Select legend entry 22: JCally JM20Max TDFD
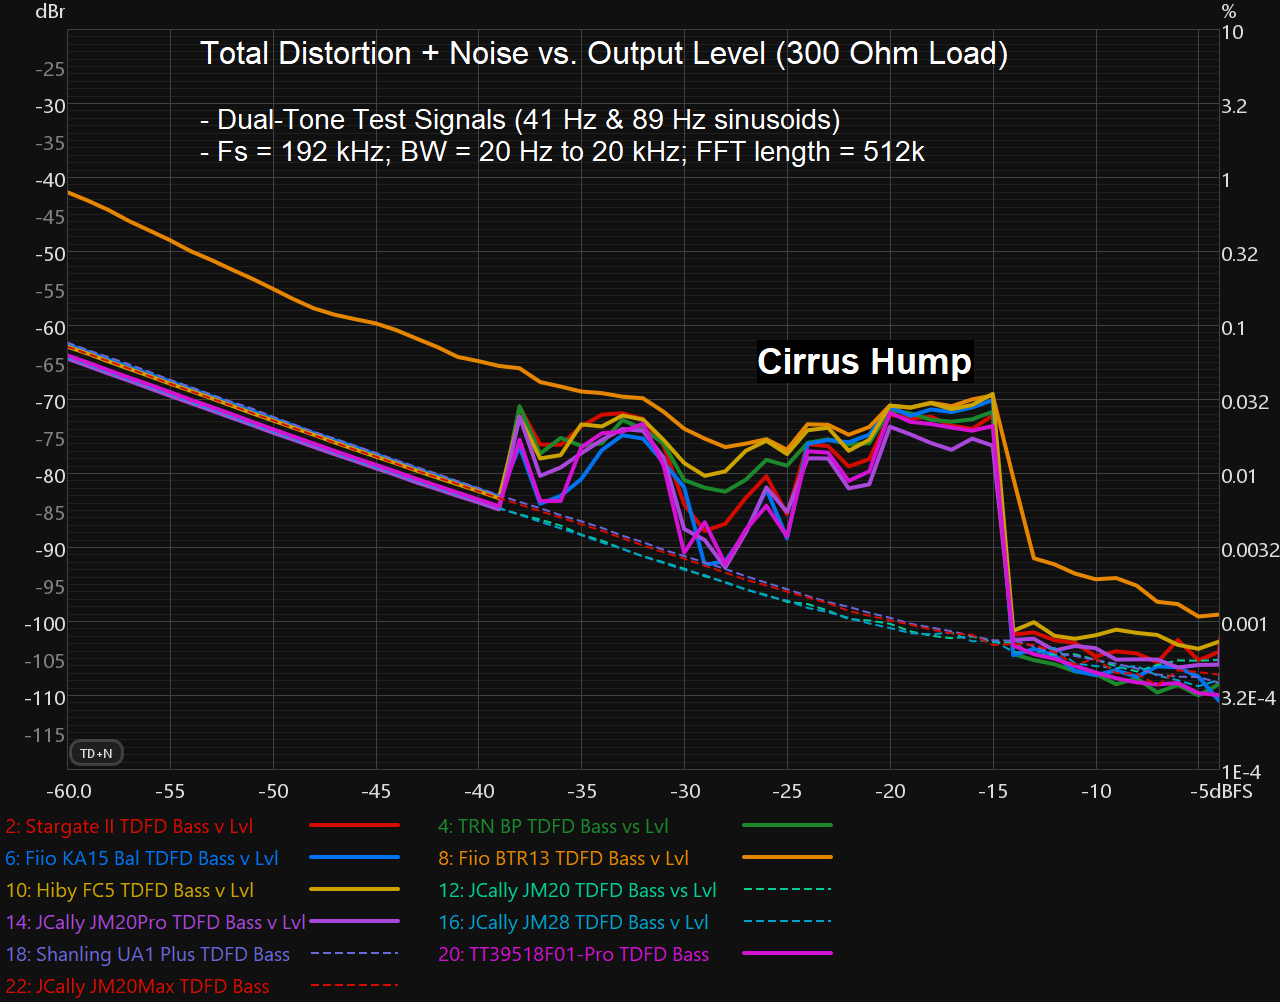The width and height of the screenshot is (1280, 1002). [137, 987]
